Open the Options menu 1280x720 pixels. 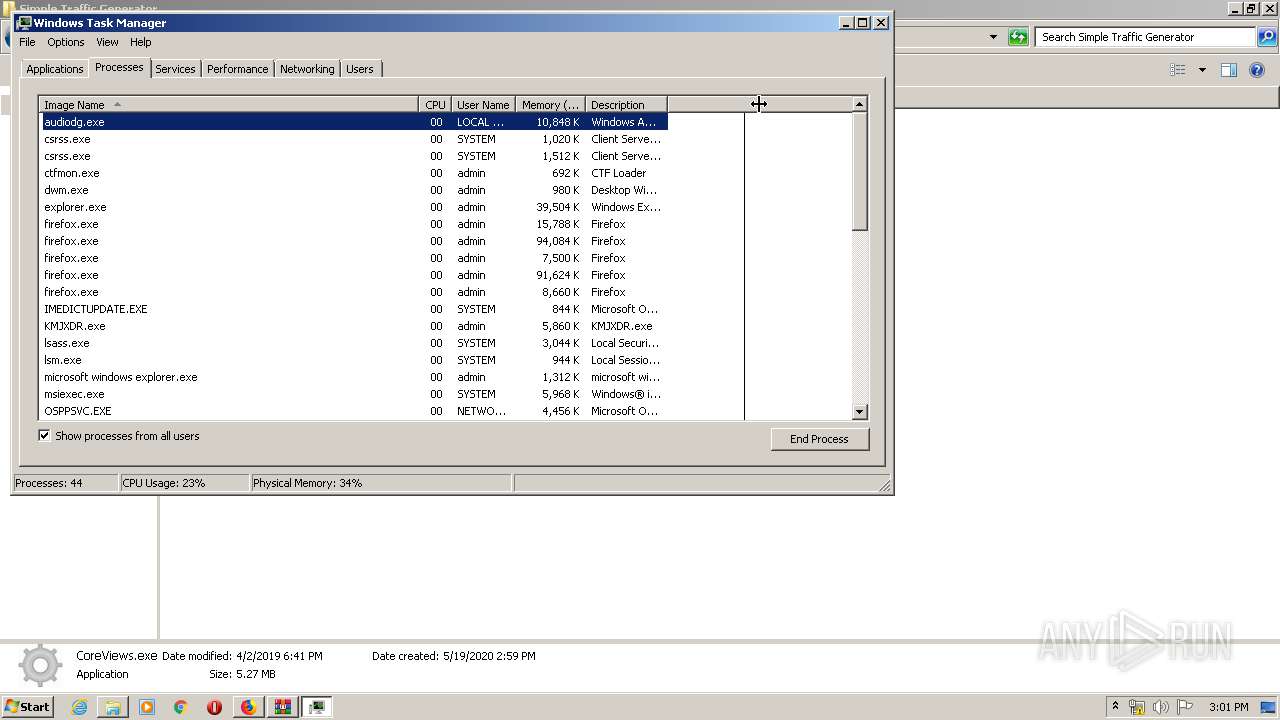coord(66,42)
